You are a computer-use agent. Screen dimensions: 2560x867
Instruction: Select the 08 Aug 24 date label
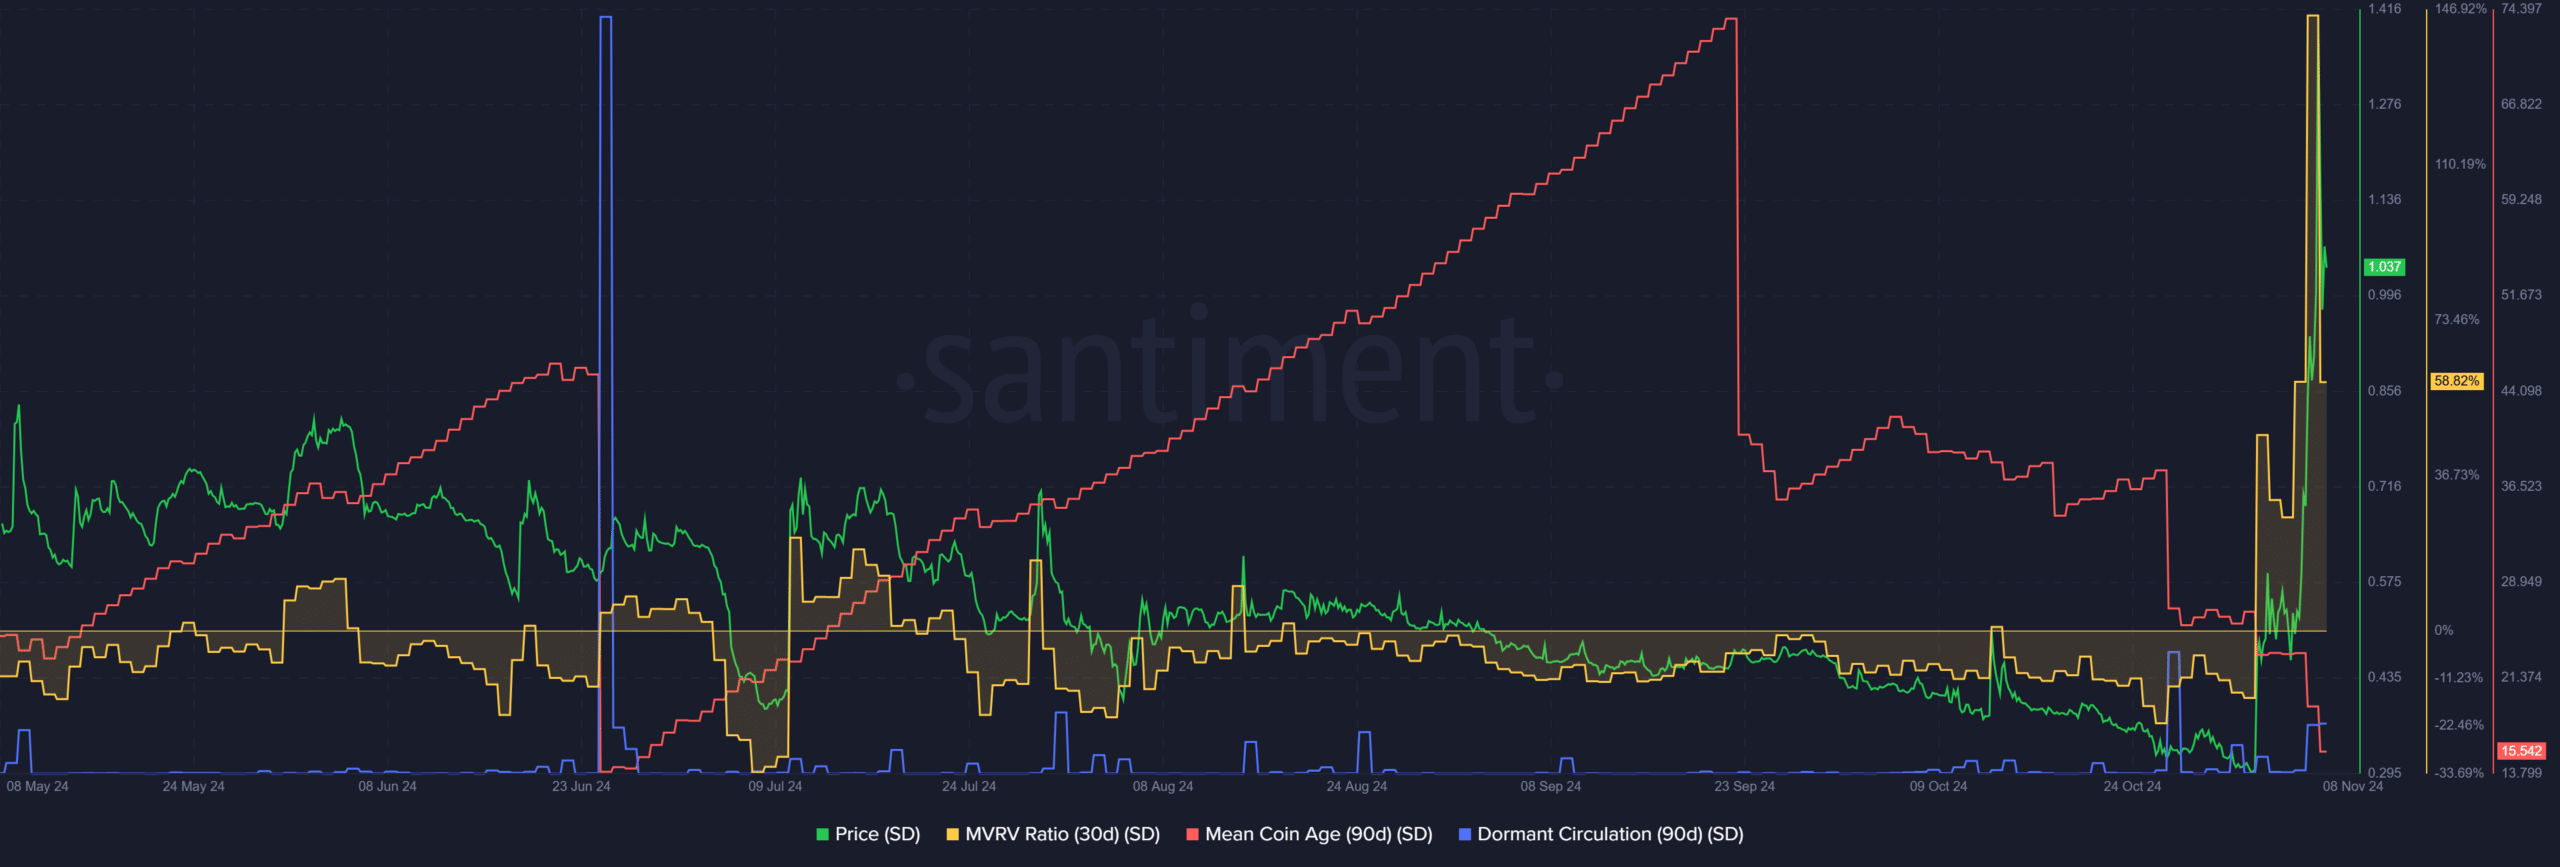point(1163,787)
